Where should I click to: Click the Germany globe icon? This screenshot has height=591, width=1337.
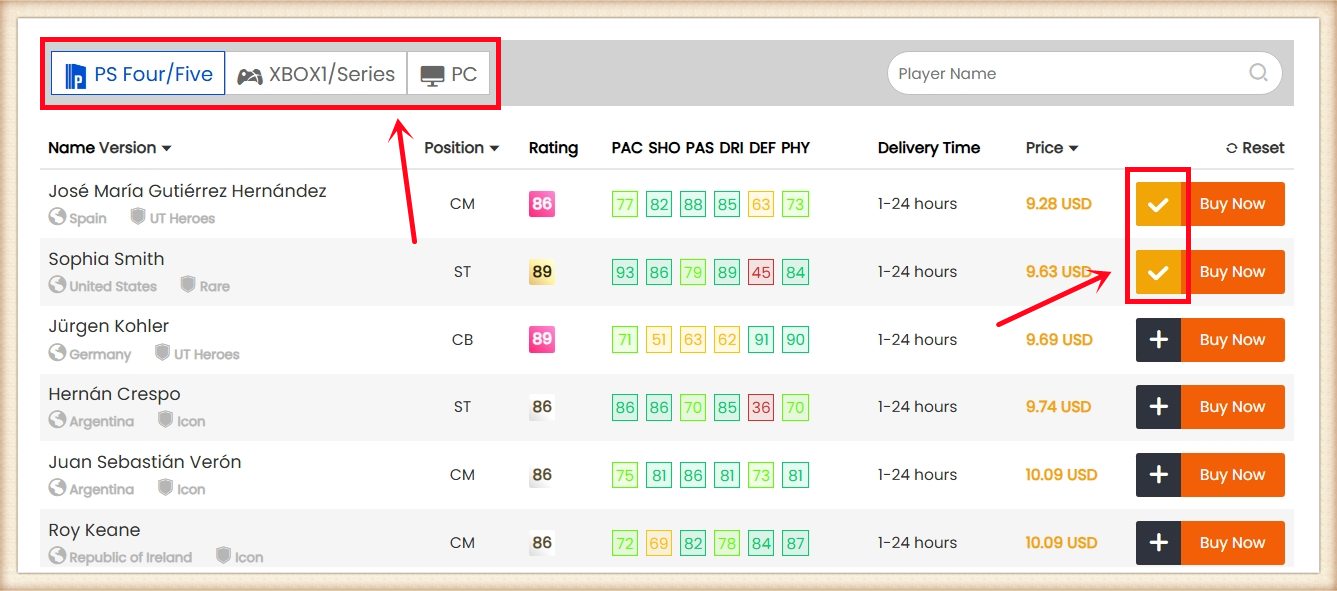tap(57, 353)
